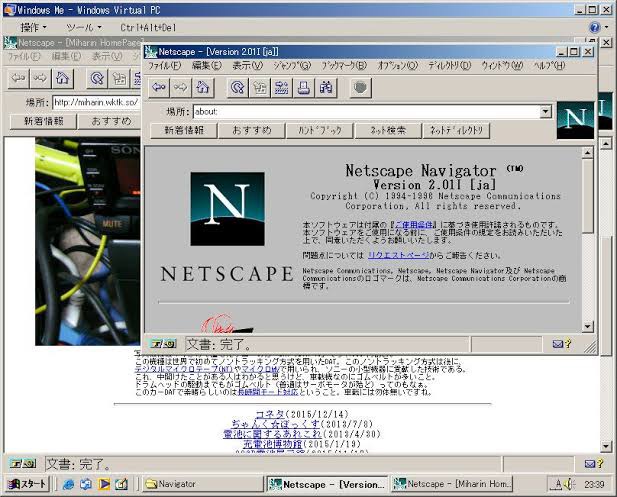The width and height of the screenshot is (617, 497).
Task: Open ファイル(F) menu in Miharin window
Action: 24,56
